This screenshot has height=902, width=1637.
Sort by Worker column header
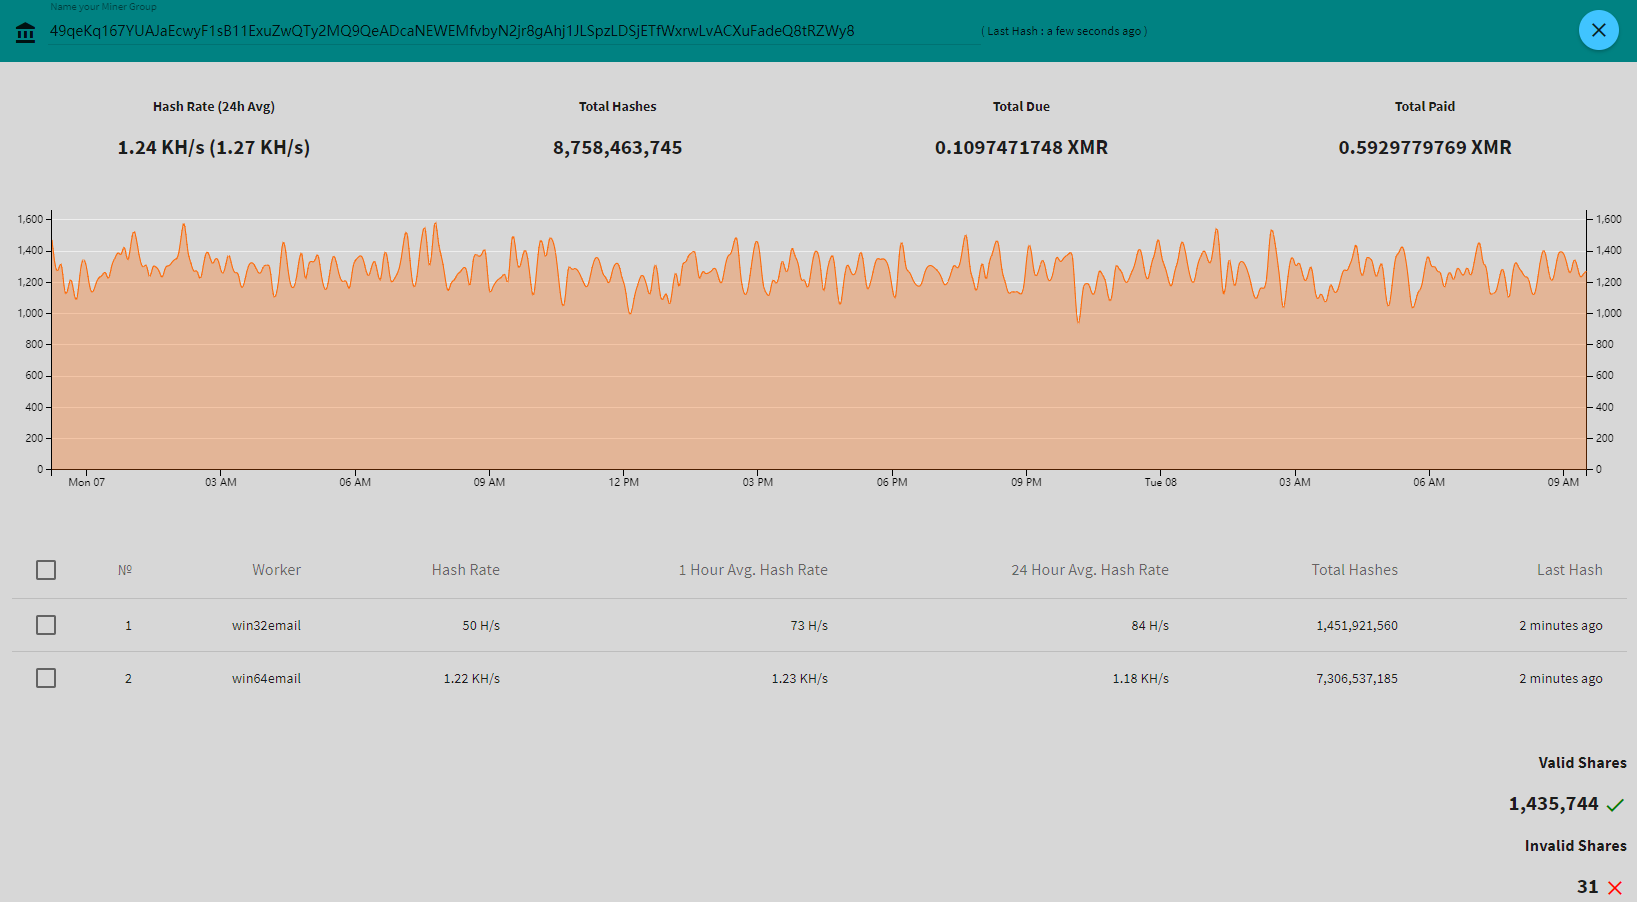(276, 570)
